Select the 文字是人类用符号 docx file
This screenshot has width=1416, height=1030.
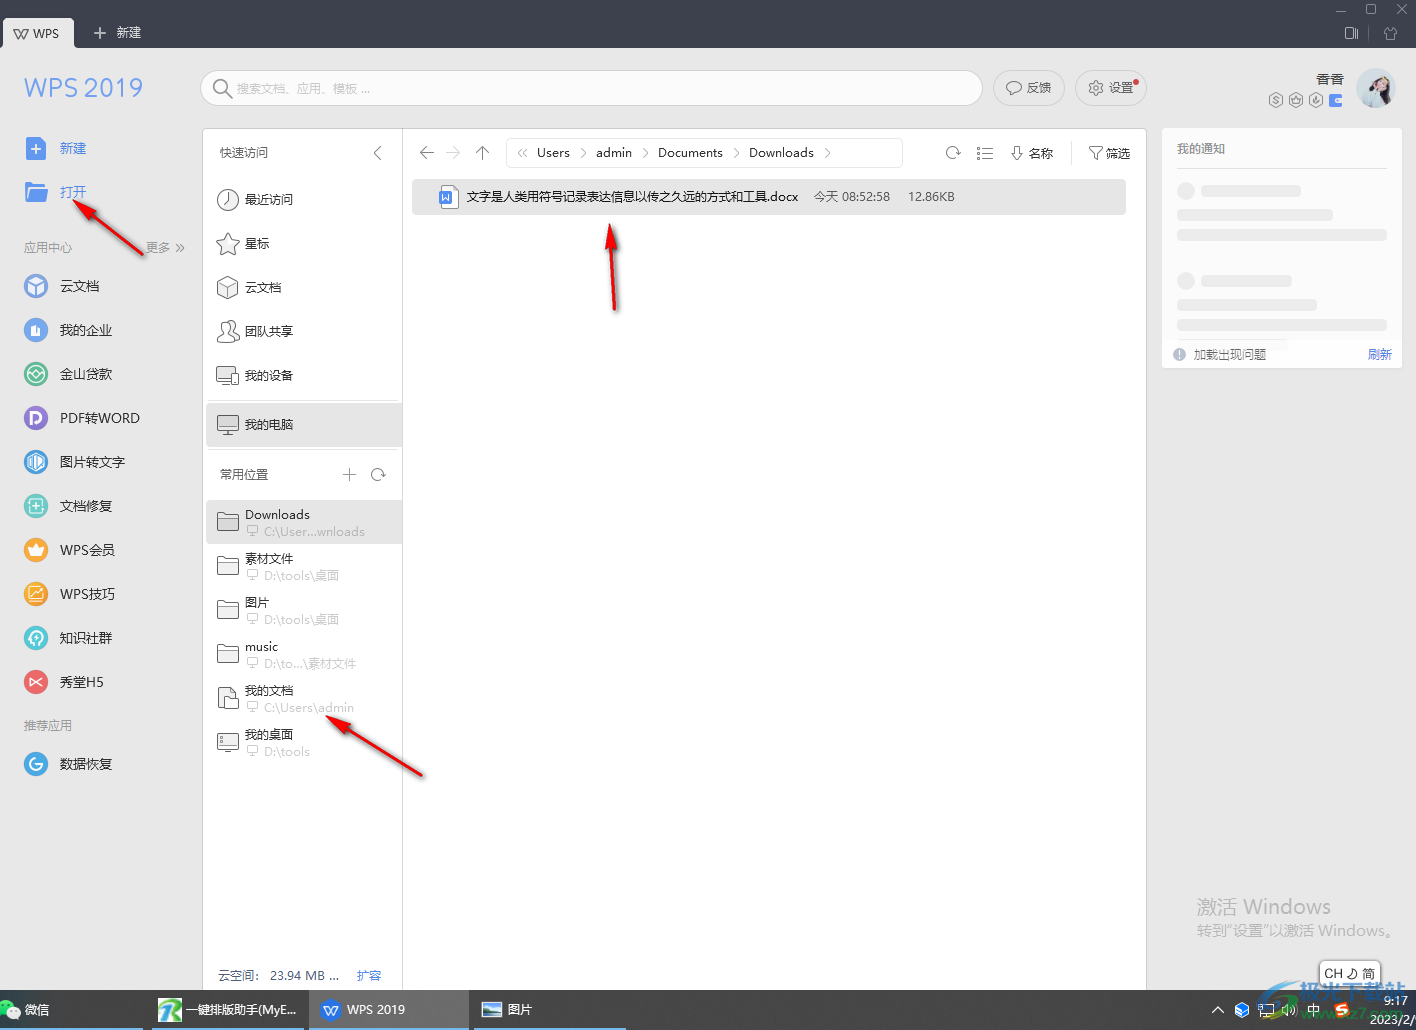pos(769,197)
